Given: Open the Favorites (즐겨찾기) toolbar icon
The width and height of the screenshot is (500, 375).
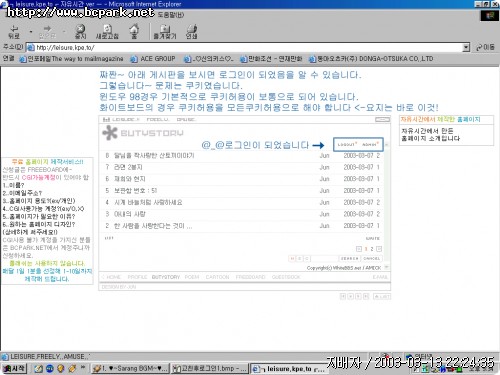Looking at the screenshot, I should point(165,32).
